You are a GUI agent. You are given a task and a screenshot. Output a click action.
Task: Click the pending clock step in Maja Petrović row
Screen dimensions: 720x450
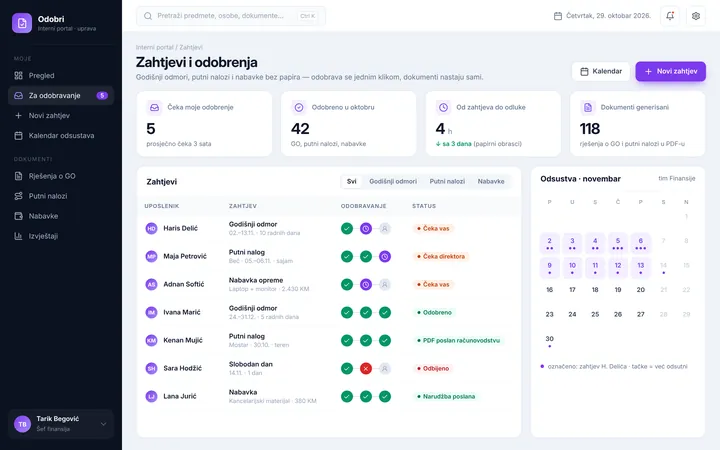[x=385, y=256]
